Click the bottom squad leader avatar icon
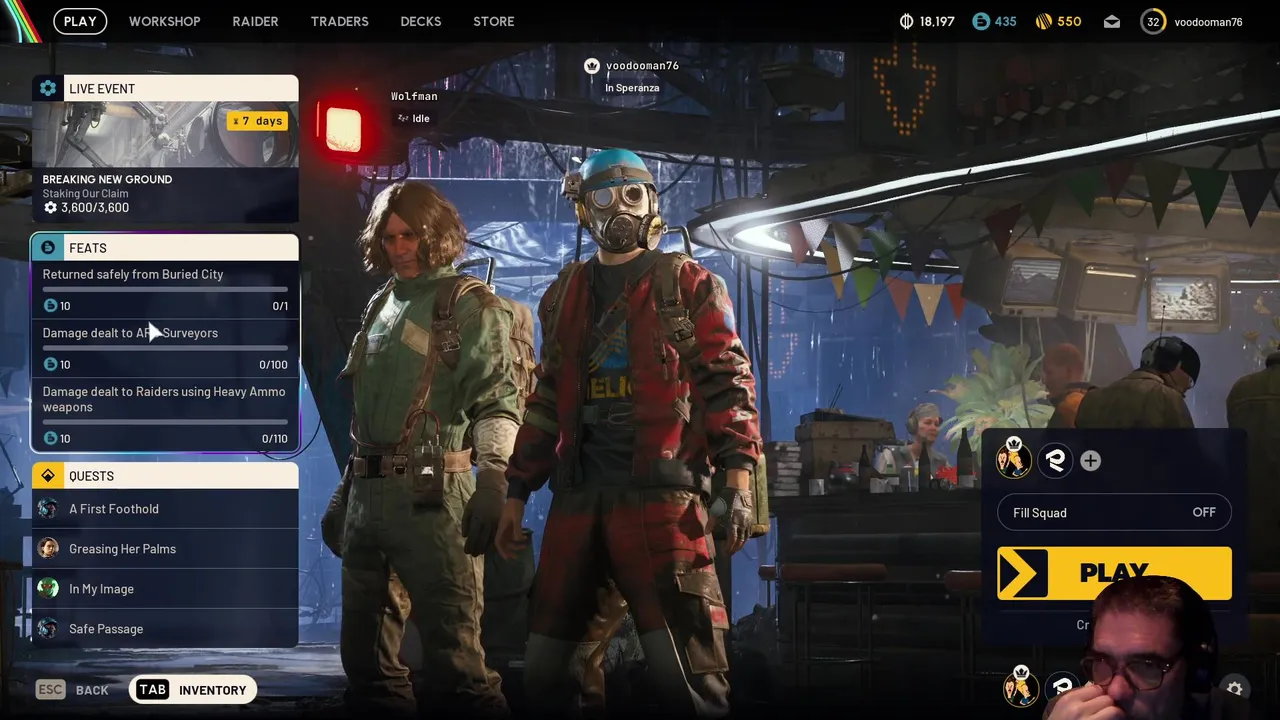 click(x=1021, y=686)
